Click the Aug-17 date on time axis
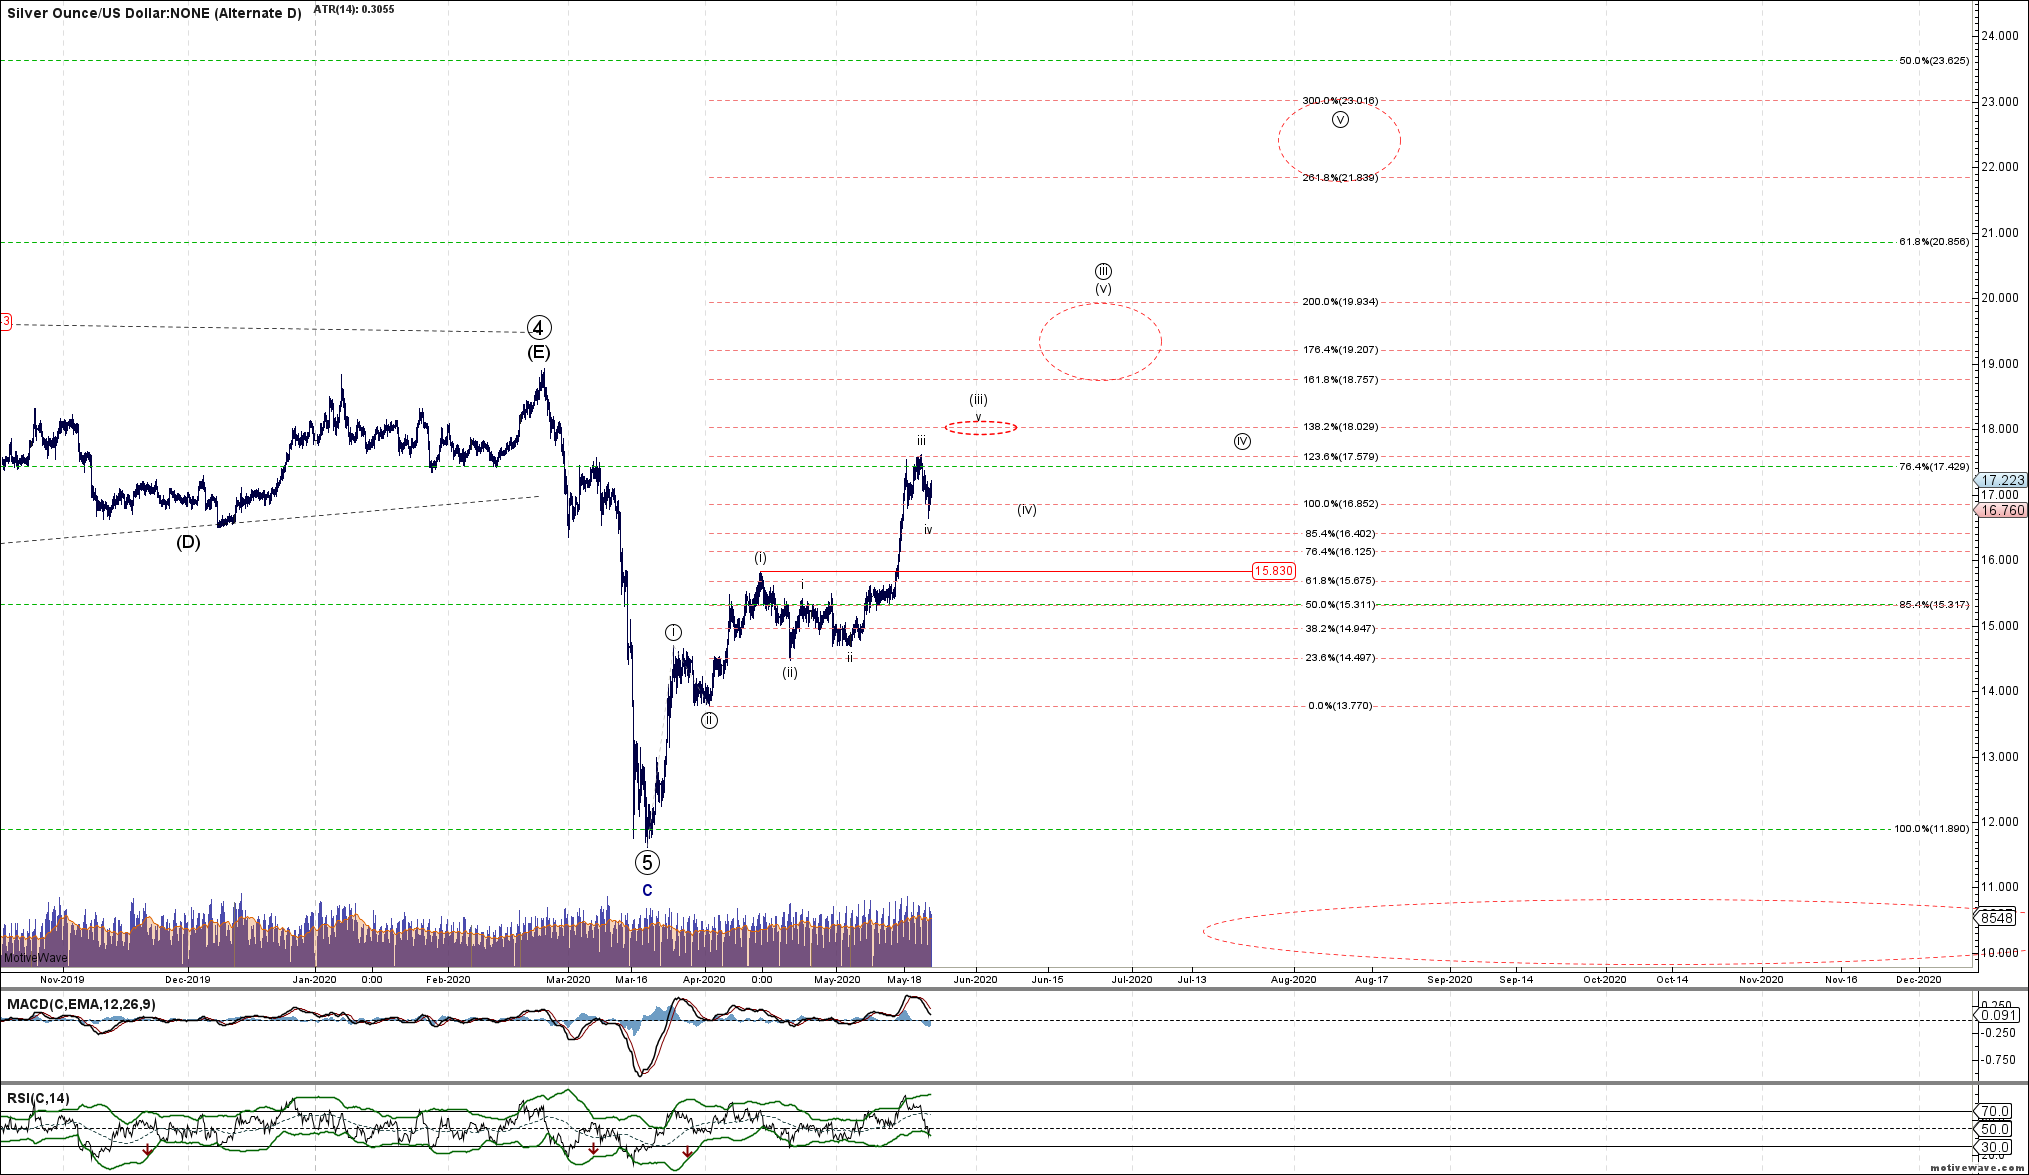 [1371, 980]
